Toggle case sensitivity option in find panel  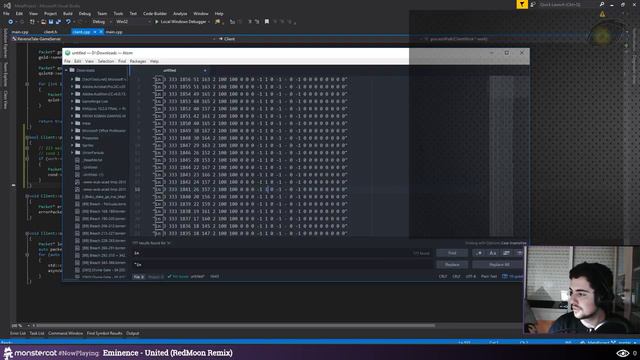pyautogui.click(x=493, y=253)
